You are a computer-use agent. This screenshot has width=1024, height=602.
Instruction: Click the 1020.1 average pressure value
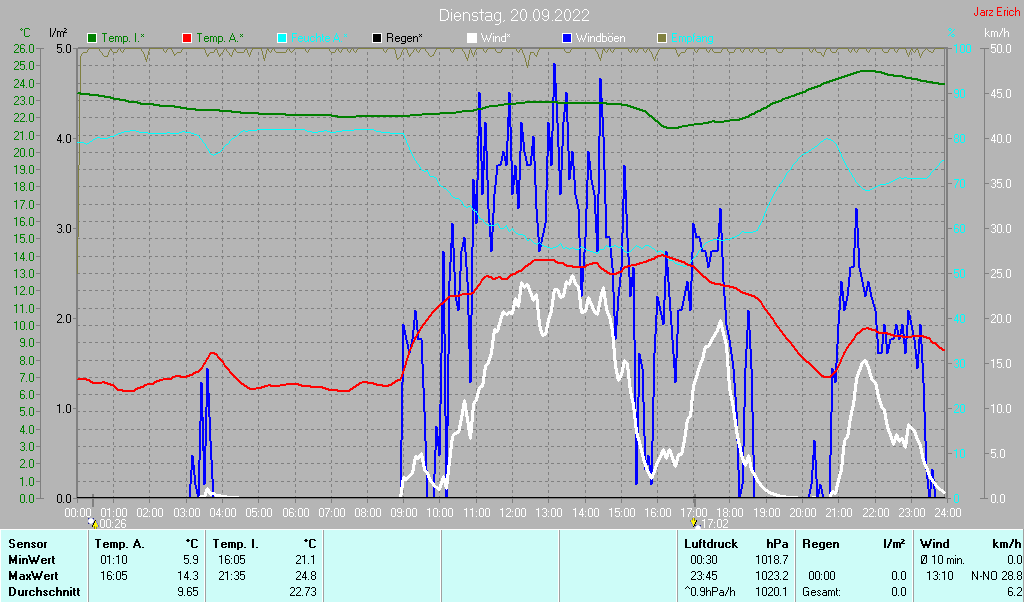(x=773, y=592)
